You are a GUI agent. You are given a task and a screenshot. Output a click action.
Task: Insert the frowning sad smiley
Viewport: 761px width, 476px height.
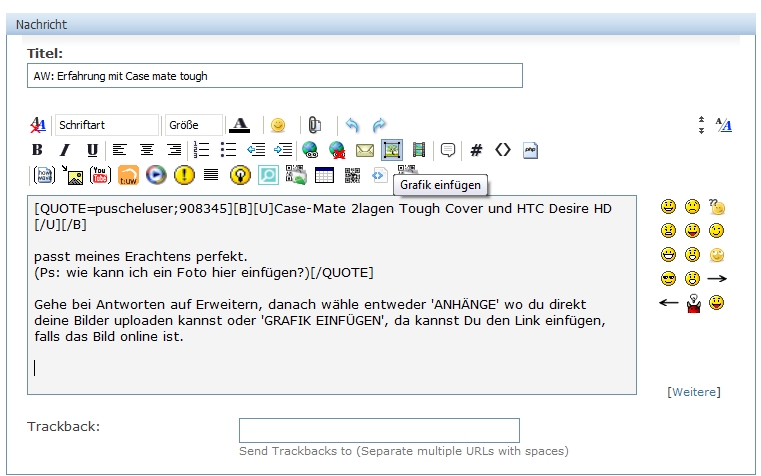pyautogui.click(x=693, y=207)
